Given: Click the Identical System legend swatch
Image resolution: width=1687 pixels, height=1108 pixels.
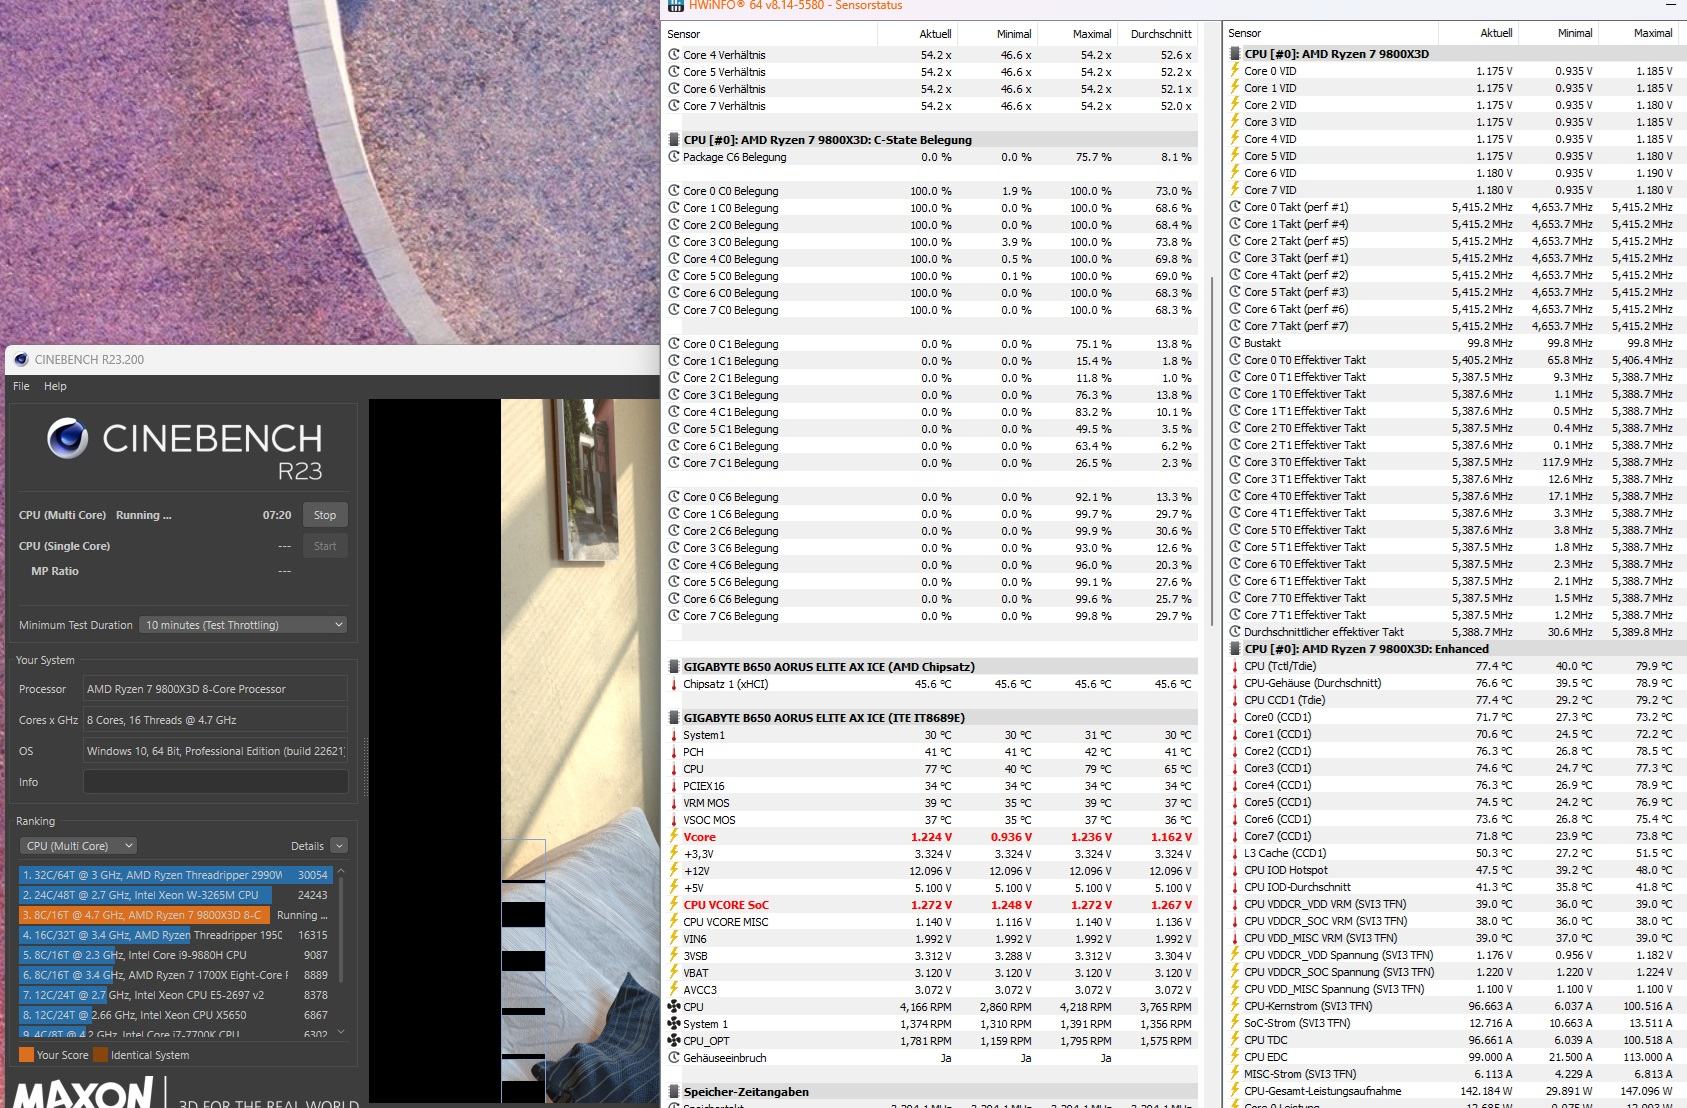Looking at the screenshot, I should [x=100, y=1055].
